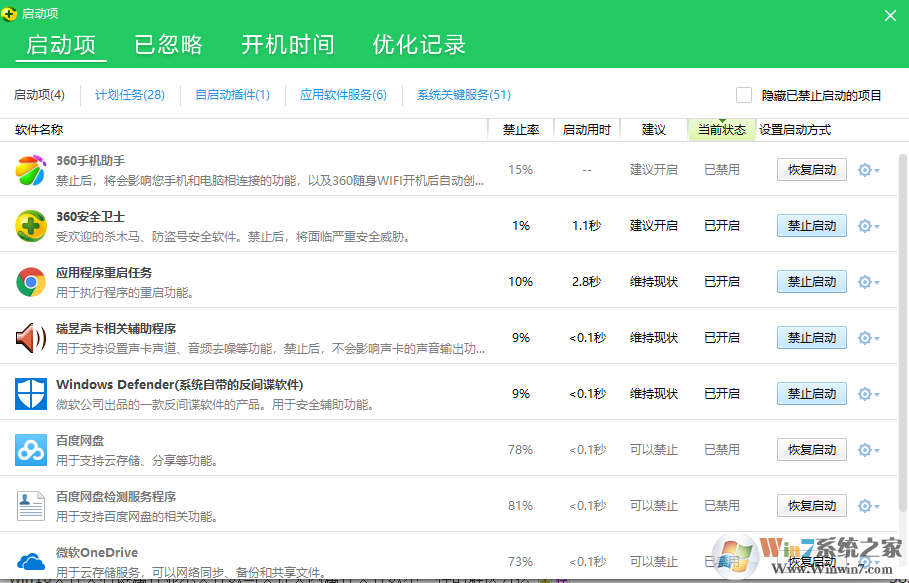Image resolution: width=909 pixels, height=583 pixels.
Task: Click the 360安全卫士 shield icon
Action: click(x=31, y=226)
